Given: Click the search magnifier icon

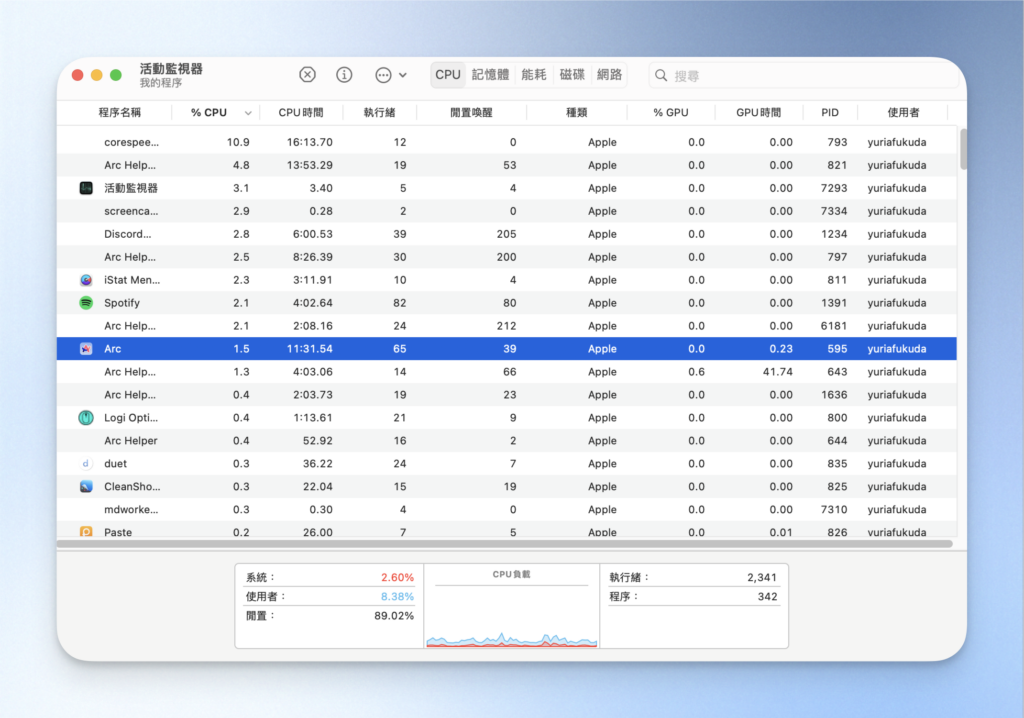Looking at the screenshot, I should (x=661, y=76).
